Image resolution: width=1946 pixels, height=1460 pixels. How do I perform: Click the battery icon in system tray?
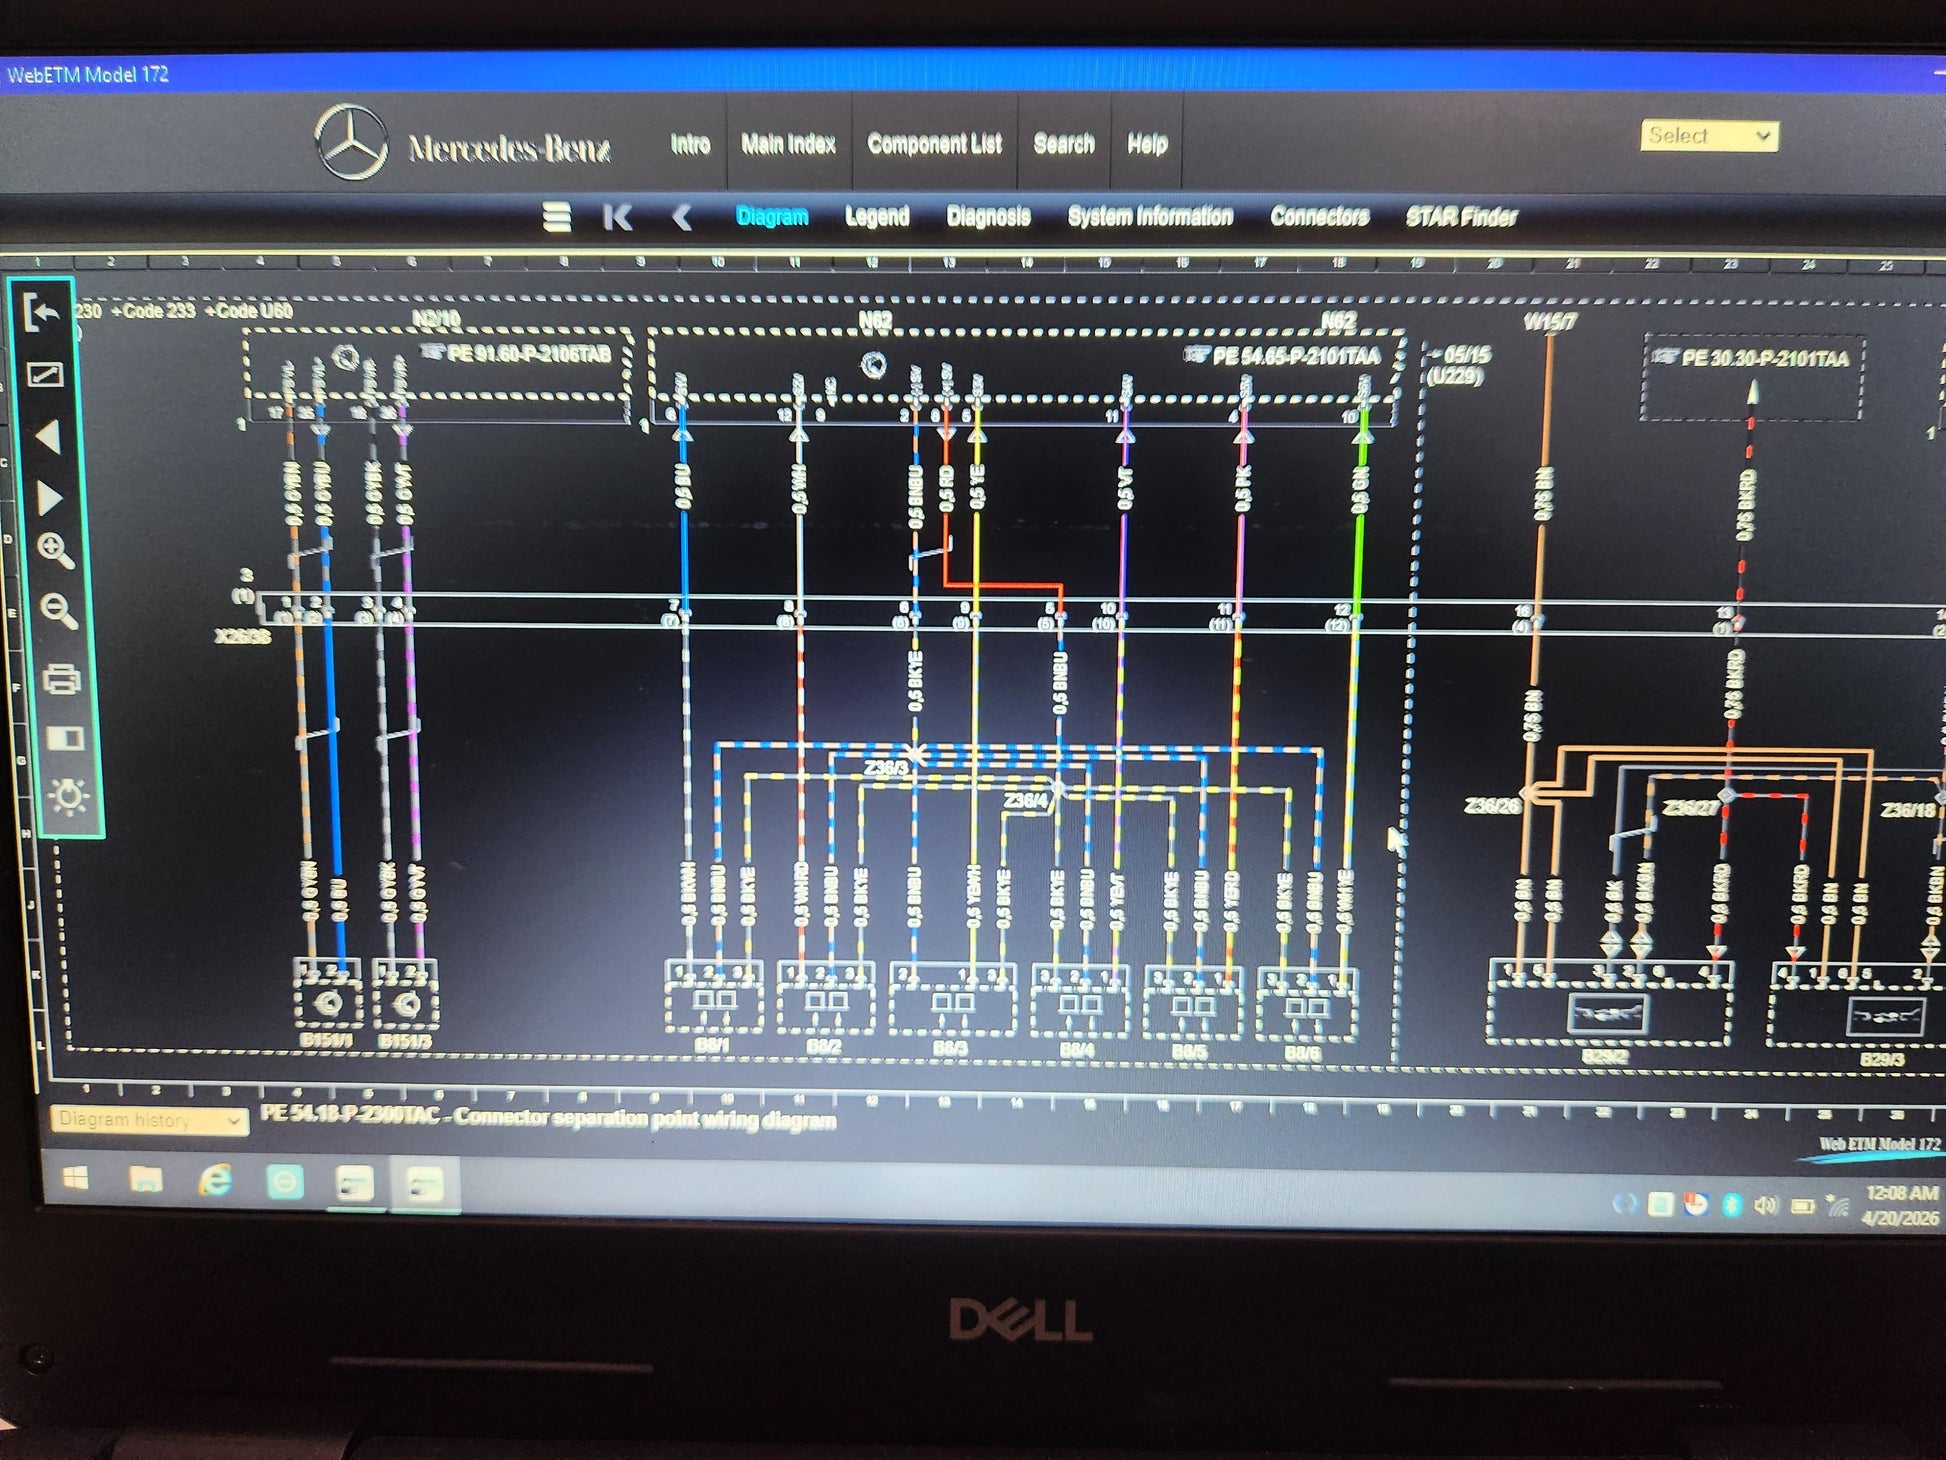pos(1802,1206)
